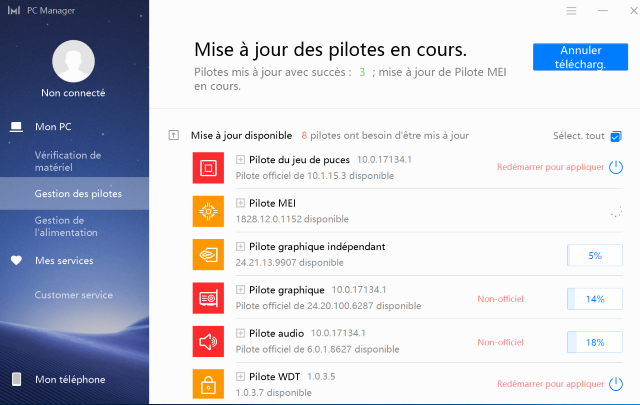Expand details of Pilote MEI
The image size is (640, 405).
(x=240, y=203)
